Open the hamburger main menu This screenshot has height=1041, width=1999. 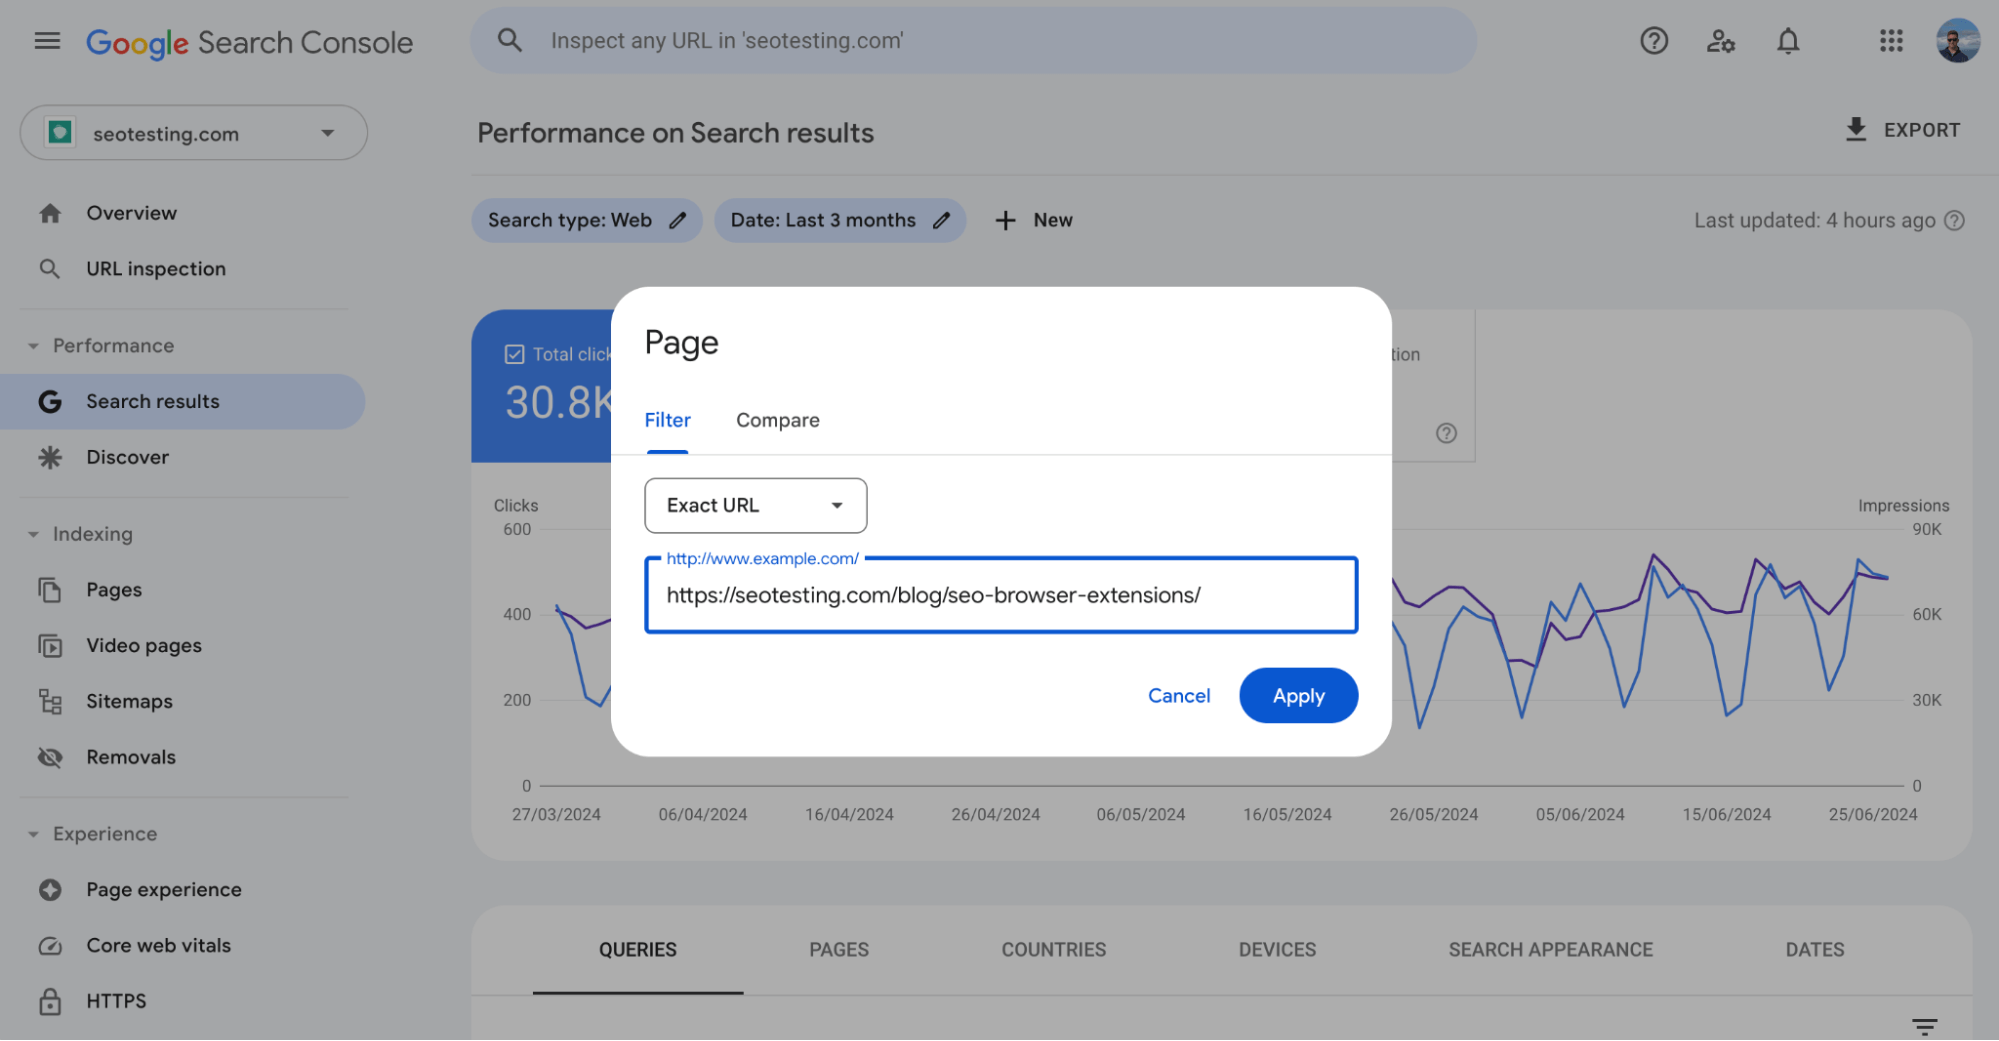(x=47, y=41)
